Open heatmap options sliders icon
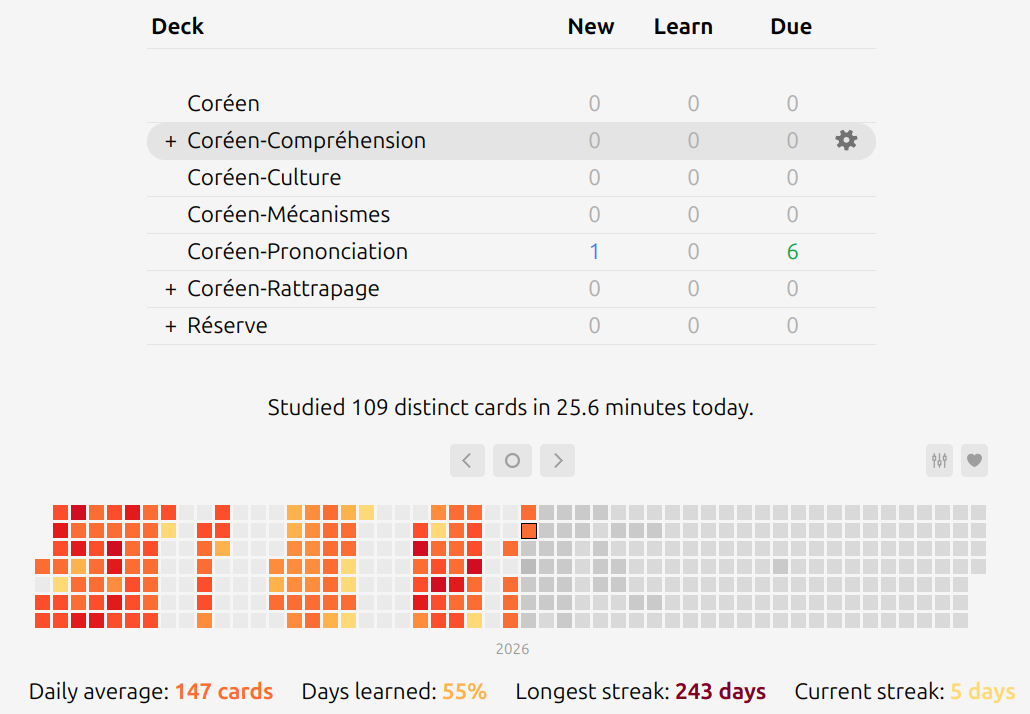 point(939,460)
